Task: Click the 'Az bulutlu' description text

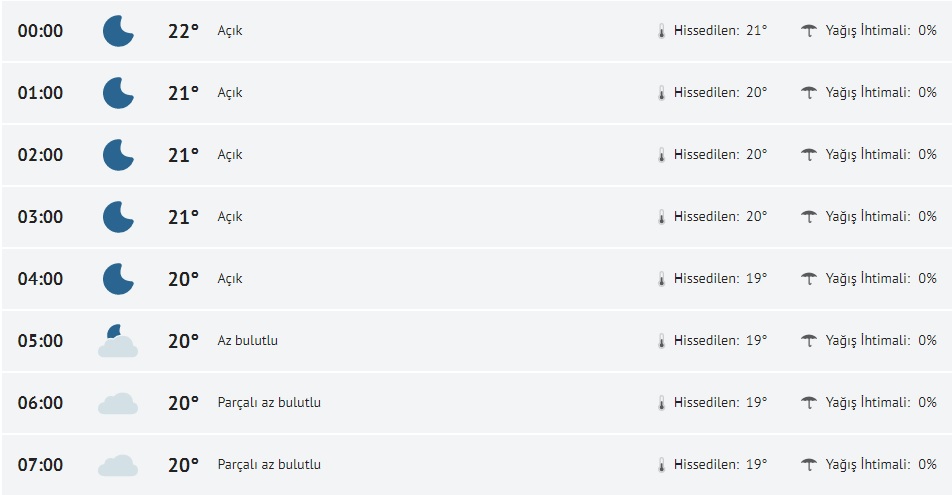Action: click(x=247, y=341)
